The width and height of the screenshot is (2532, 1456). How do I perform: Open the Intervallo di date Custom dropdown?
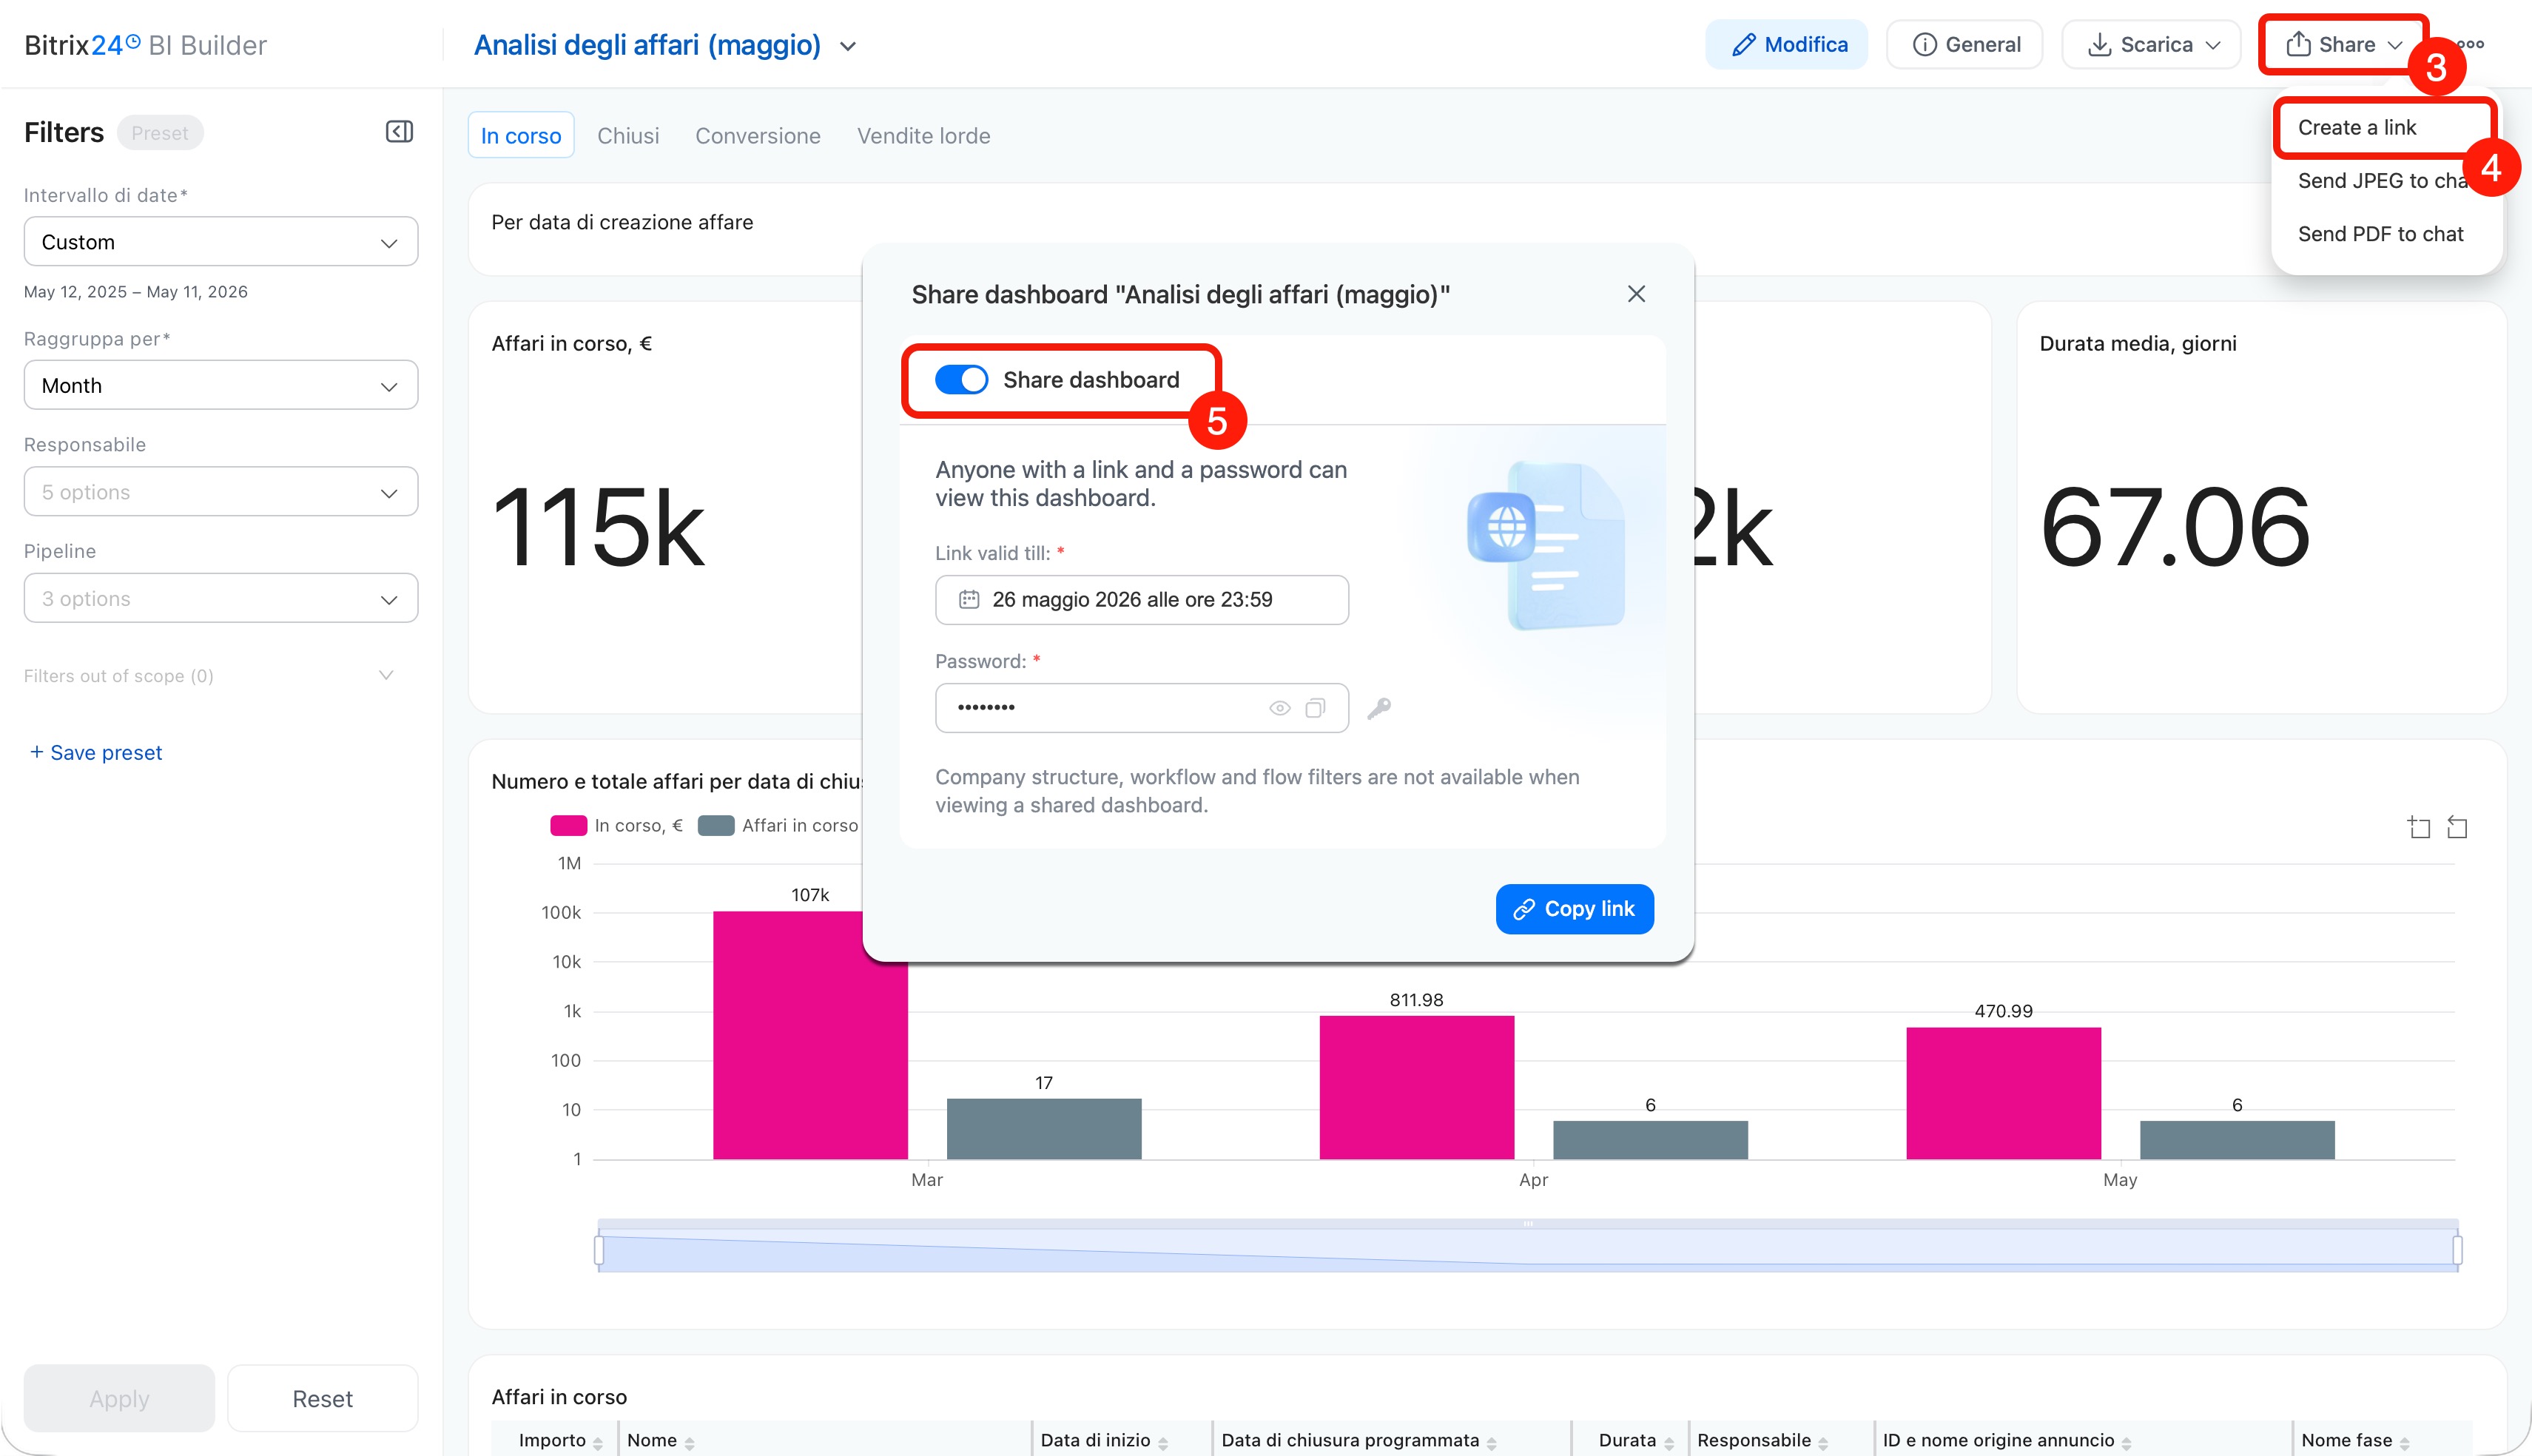pos(221,242)
